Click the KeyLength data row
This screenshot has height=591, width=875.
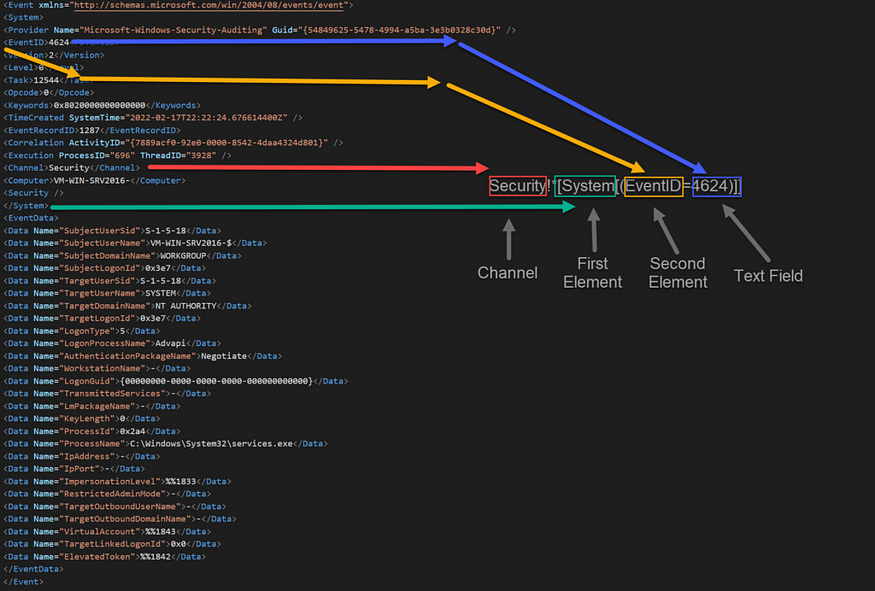point(81,419)
